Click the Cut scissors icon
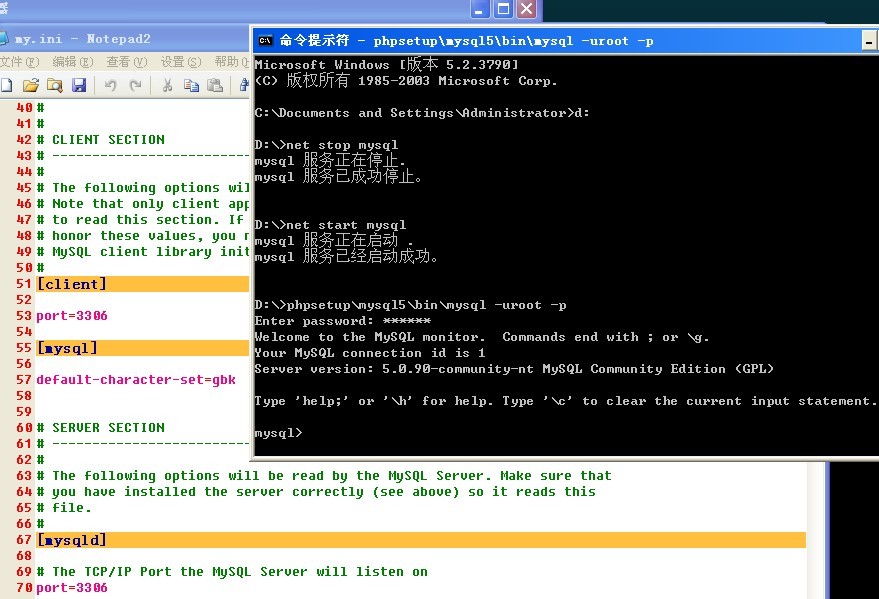This screenshot has height=599, width=879. tap(167, 85)
